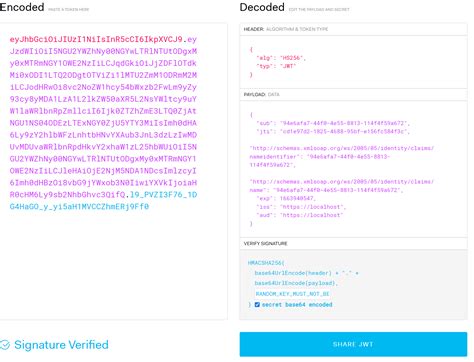Click the "alg" HS256 line in header
The width and height of the screenshot is (474, 362).
pos(281,58)
